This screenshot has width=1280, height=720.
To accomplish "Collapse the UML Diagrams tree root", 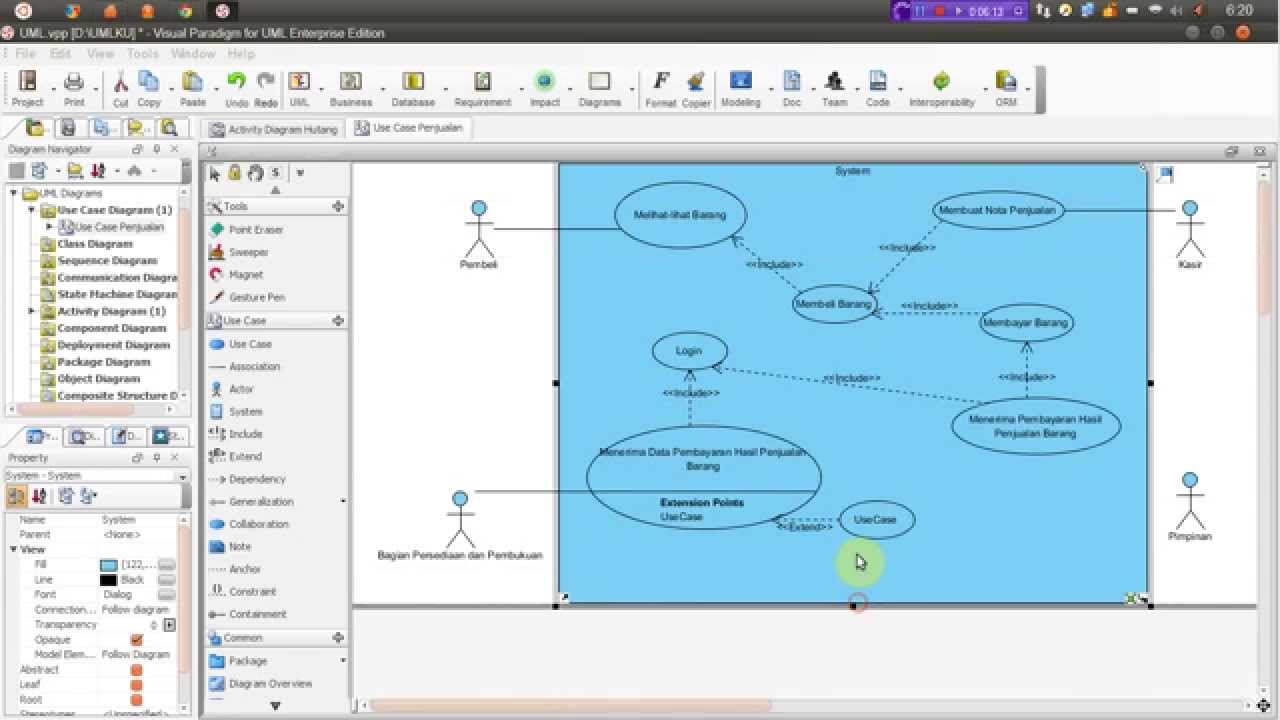I will click(13, 193).
